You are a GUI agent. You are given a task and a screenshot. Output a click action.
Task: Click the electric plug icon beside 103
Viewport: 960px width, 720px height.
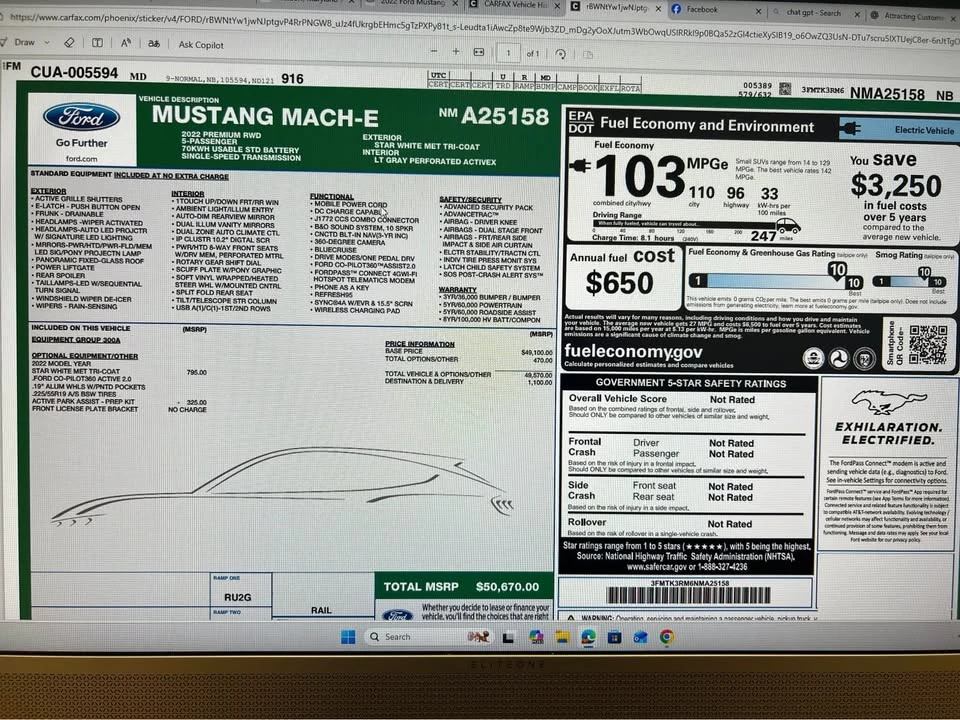coord(580,165)
